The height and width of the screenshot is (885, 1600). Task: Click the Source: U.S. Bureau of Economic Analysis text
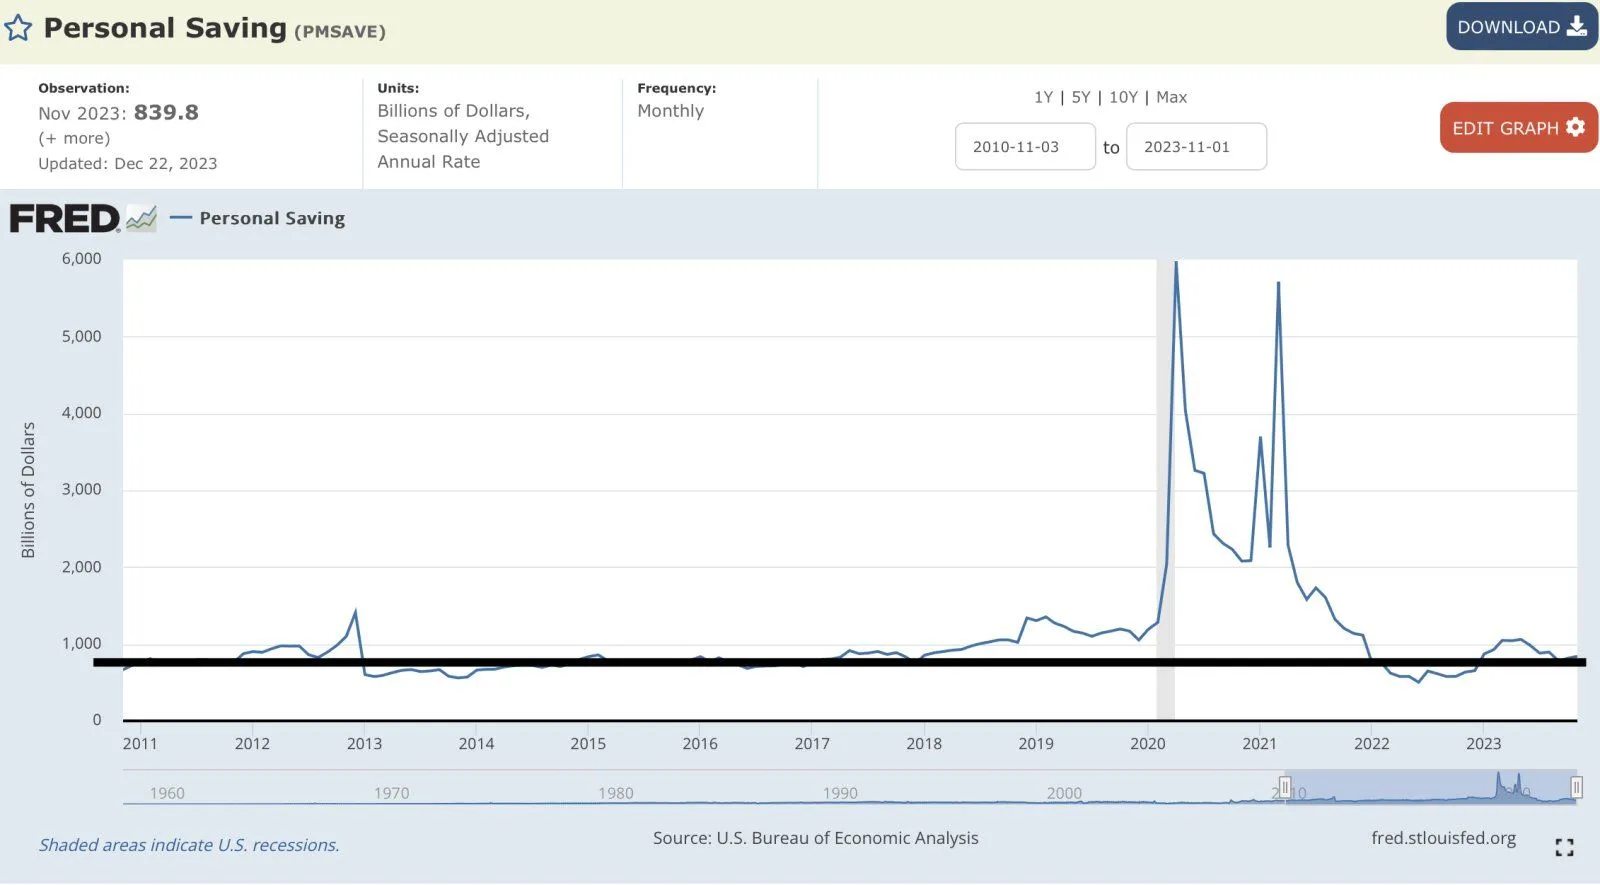pyautogui.click(x=815, y=838)
